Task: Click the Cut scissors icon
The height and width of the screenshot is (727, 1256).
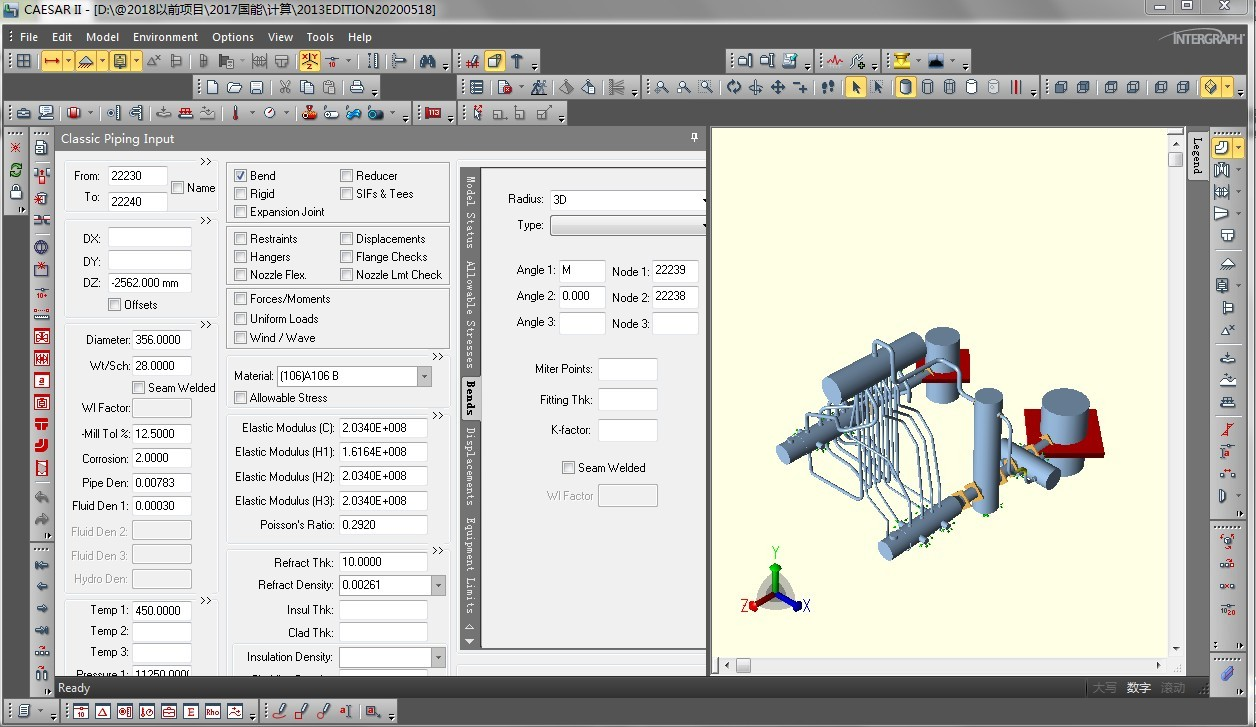Action: coord(285,87)
